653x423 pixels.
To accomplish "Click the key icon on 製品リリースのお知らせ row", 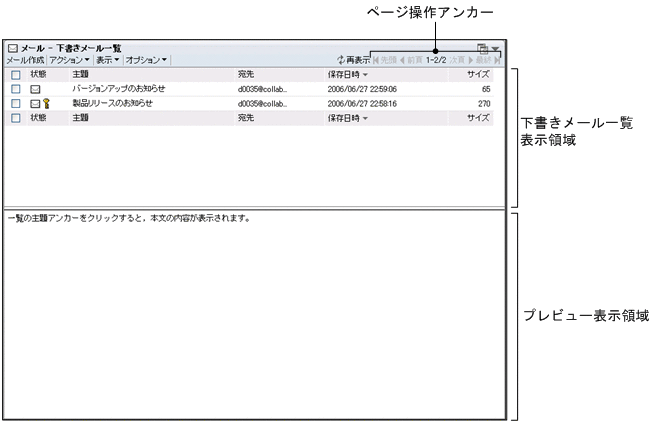I will point(46,103).
